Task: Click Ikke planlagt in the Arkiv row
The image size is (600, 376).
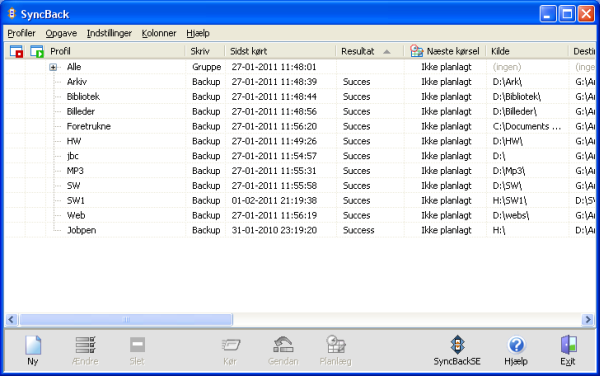Action: (446, 82)
